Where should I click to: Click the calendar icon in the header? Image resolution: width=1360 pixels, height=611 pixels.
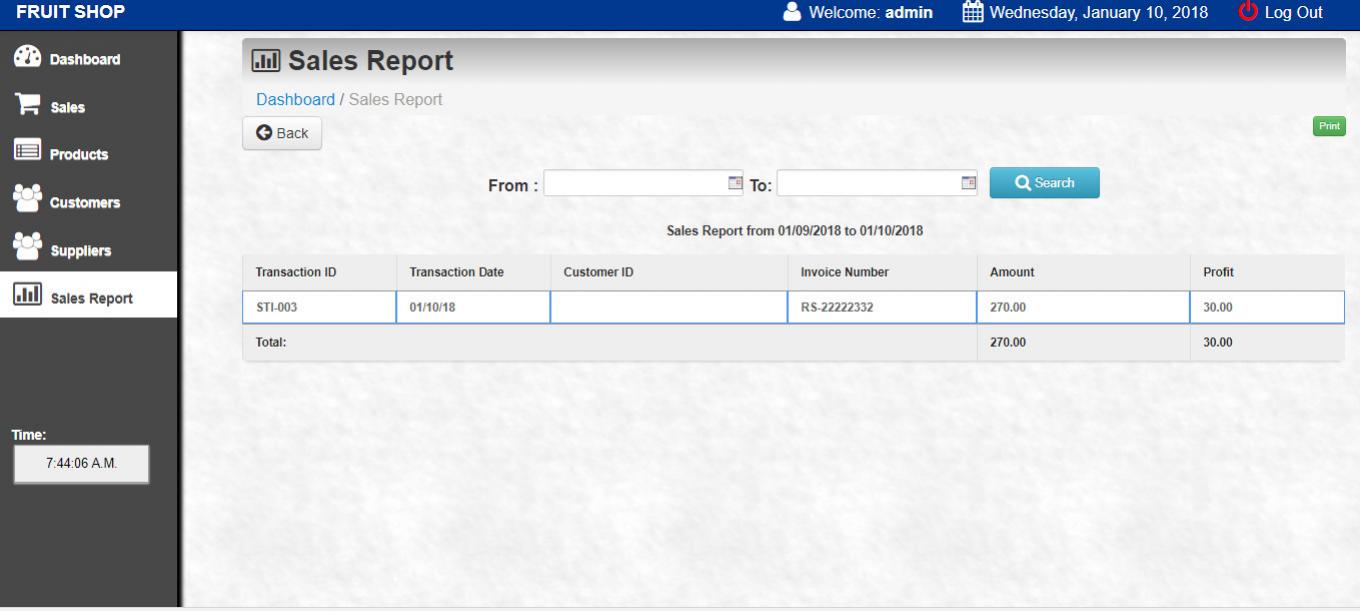972,12
